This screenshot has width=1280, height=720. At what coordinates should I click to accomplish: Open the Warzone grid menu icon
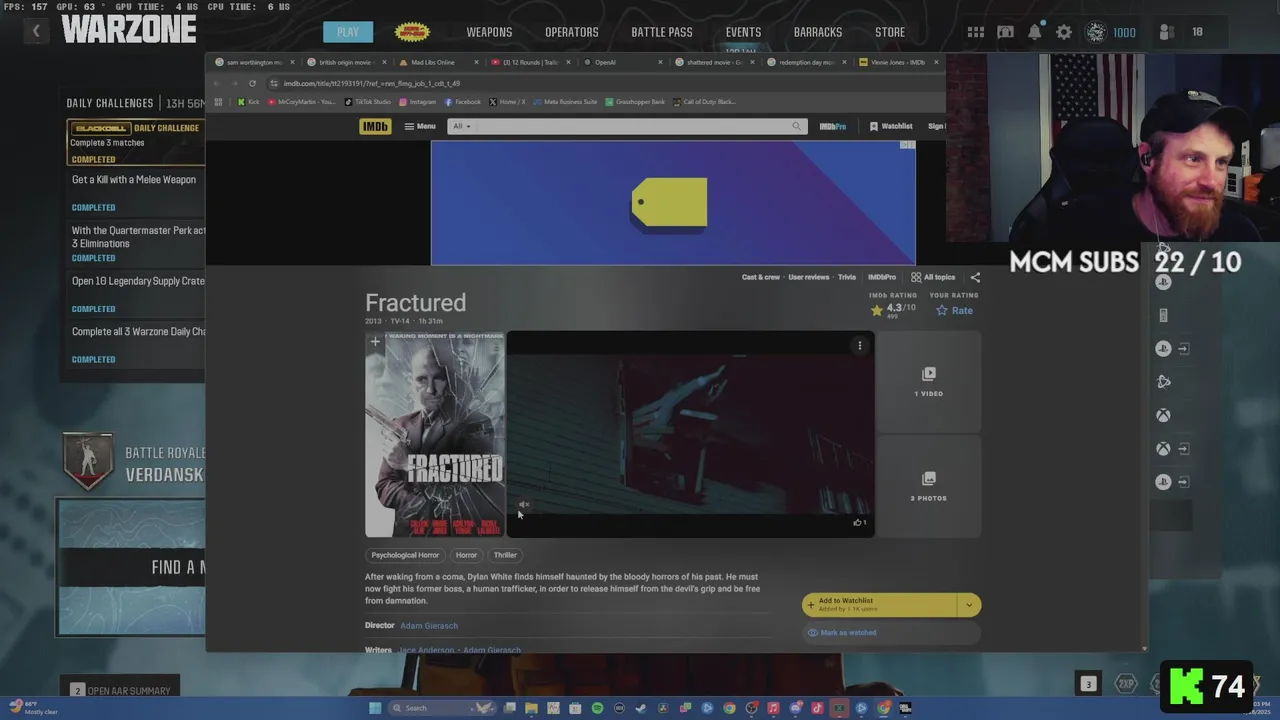975,32
